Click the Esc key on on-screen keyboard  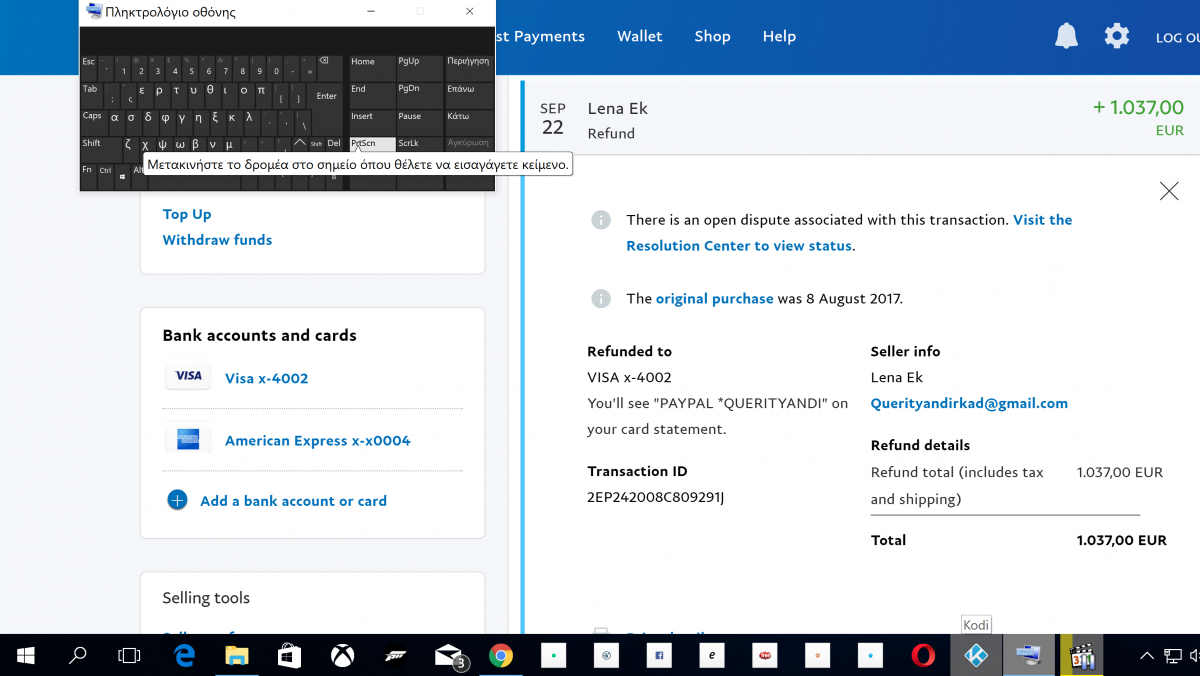(89, 67)
